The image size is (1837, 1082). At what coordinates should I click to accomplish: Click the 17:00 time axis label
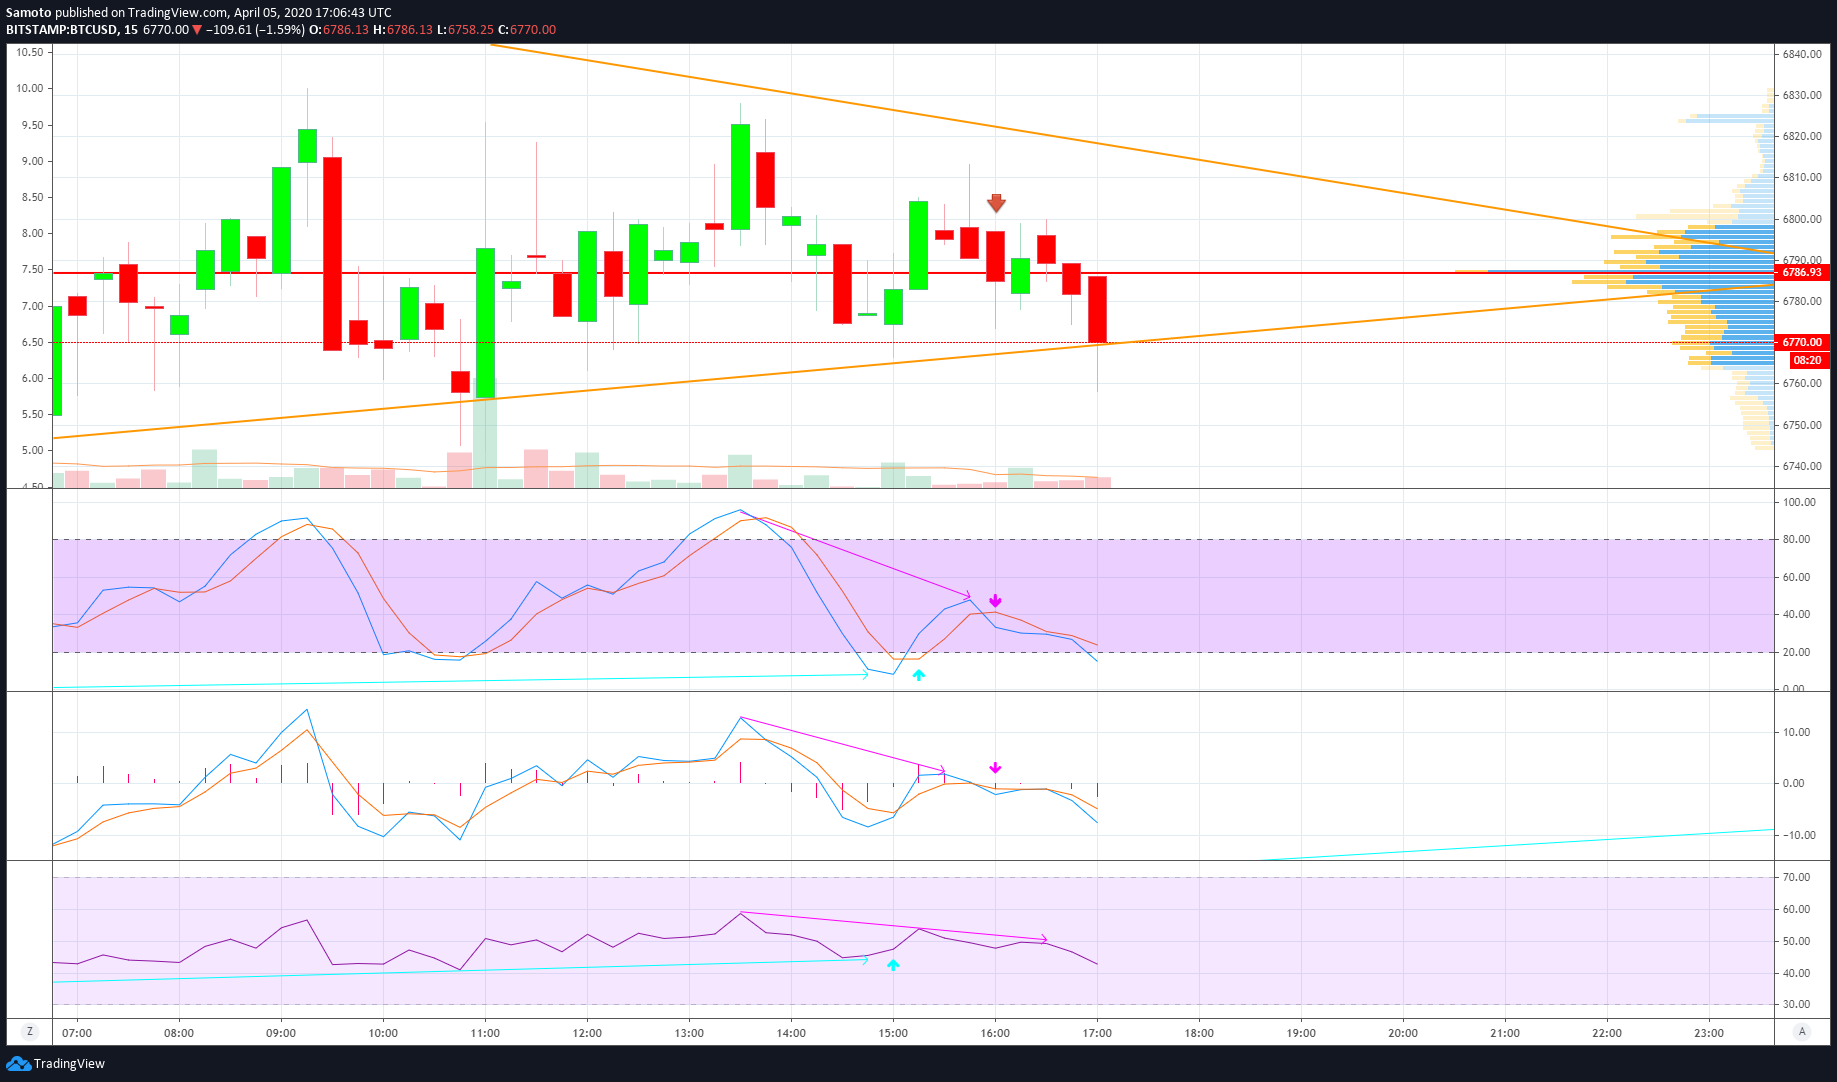click(x=1097, y=1033)
